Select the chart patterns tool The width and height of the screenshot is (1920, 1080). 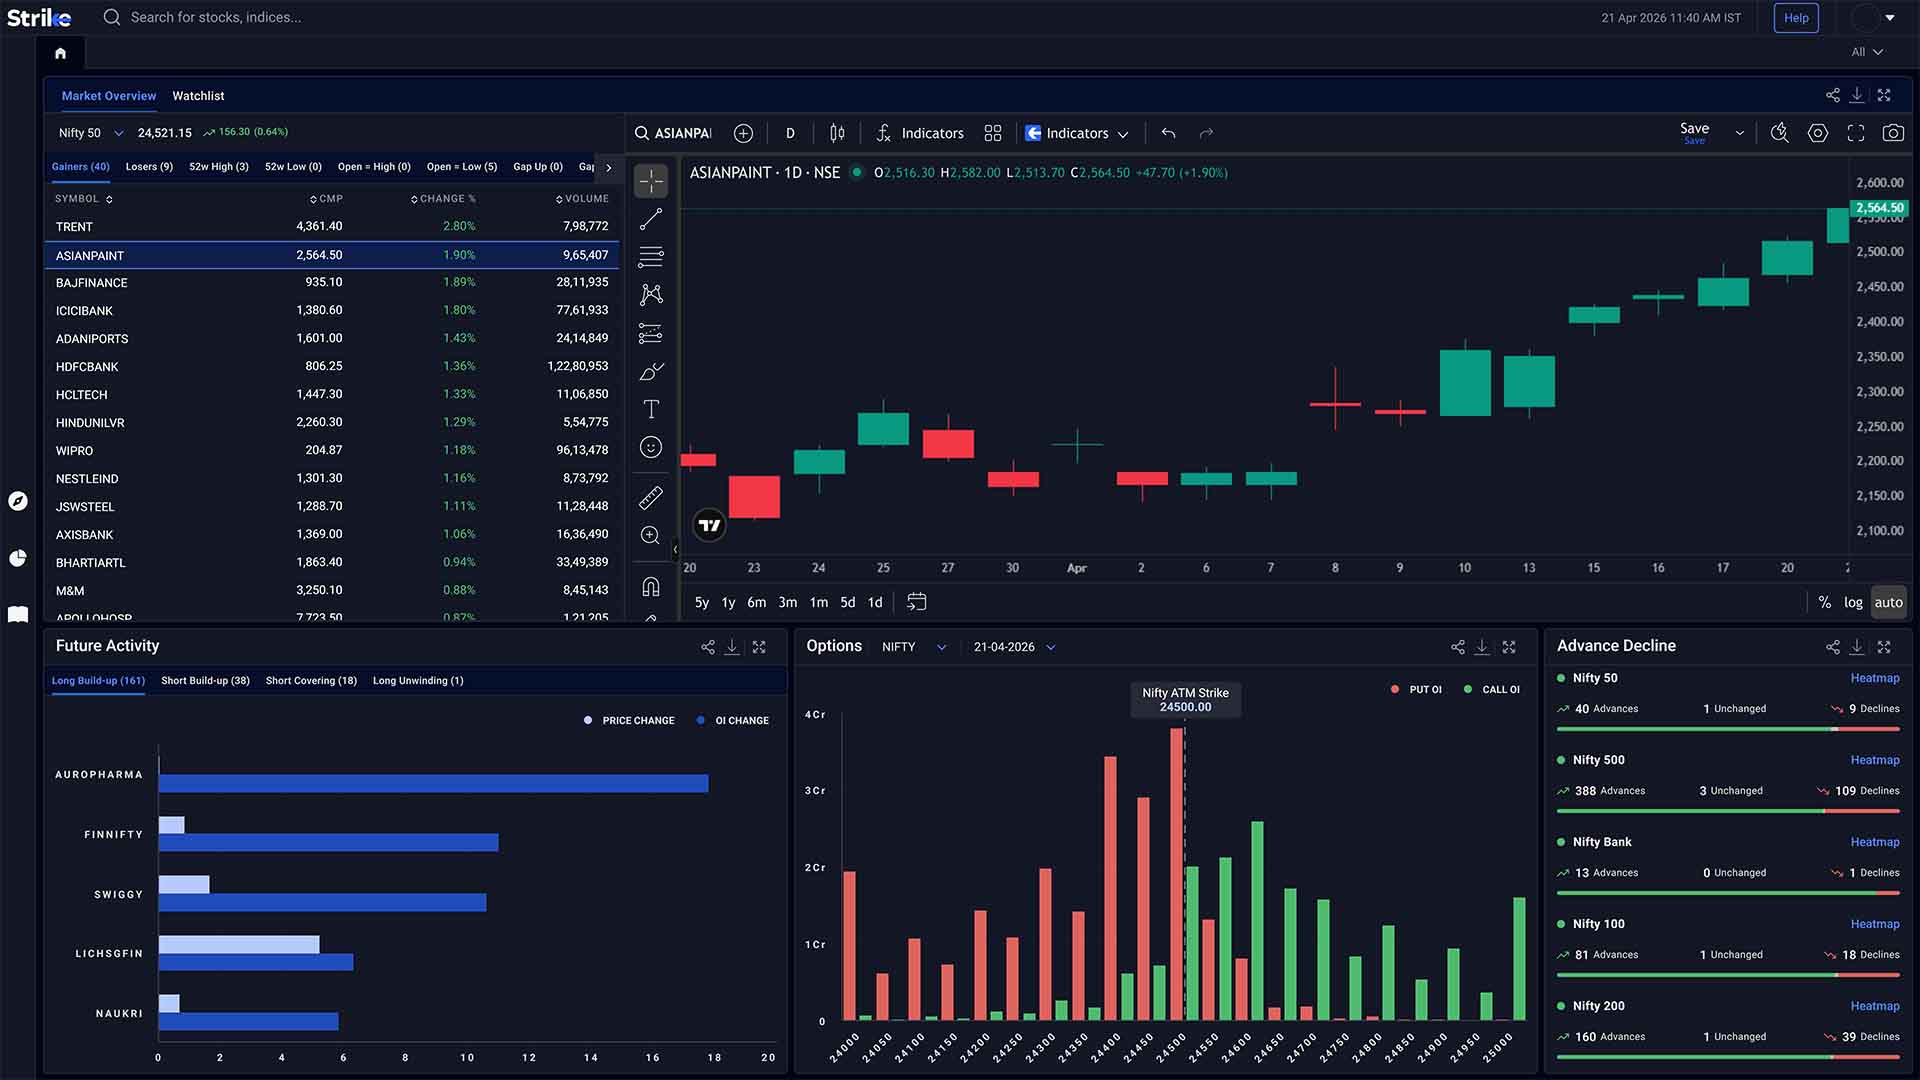click(651, 295)
